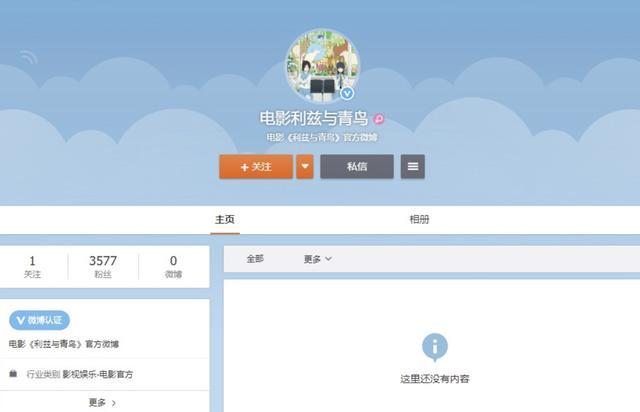Click the username 电影利兹与青鸟

[314, 118]
